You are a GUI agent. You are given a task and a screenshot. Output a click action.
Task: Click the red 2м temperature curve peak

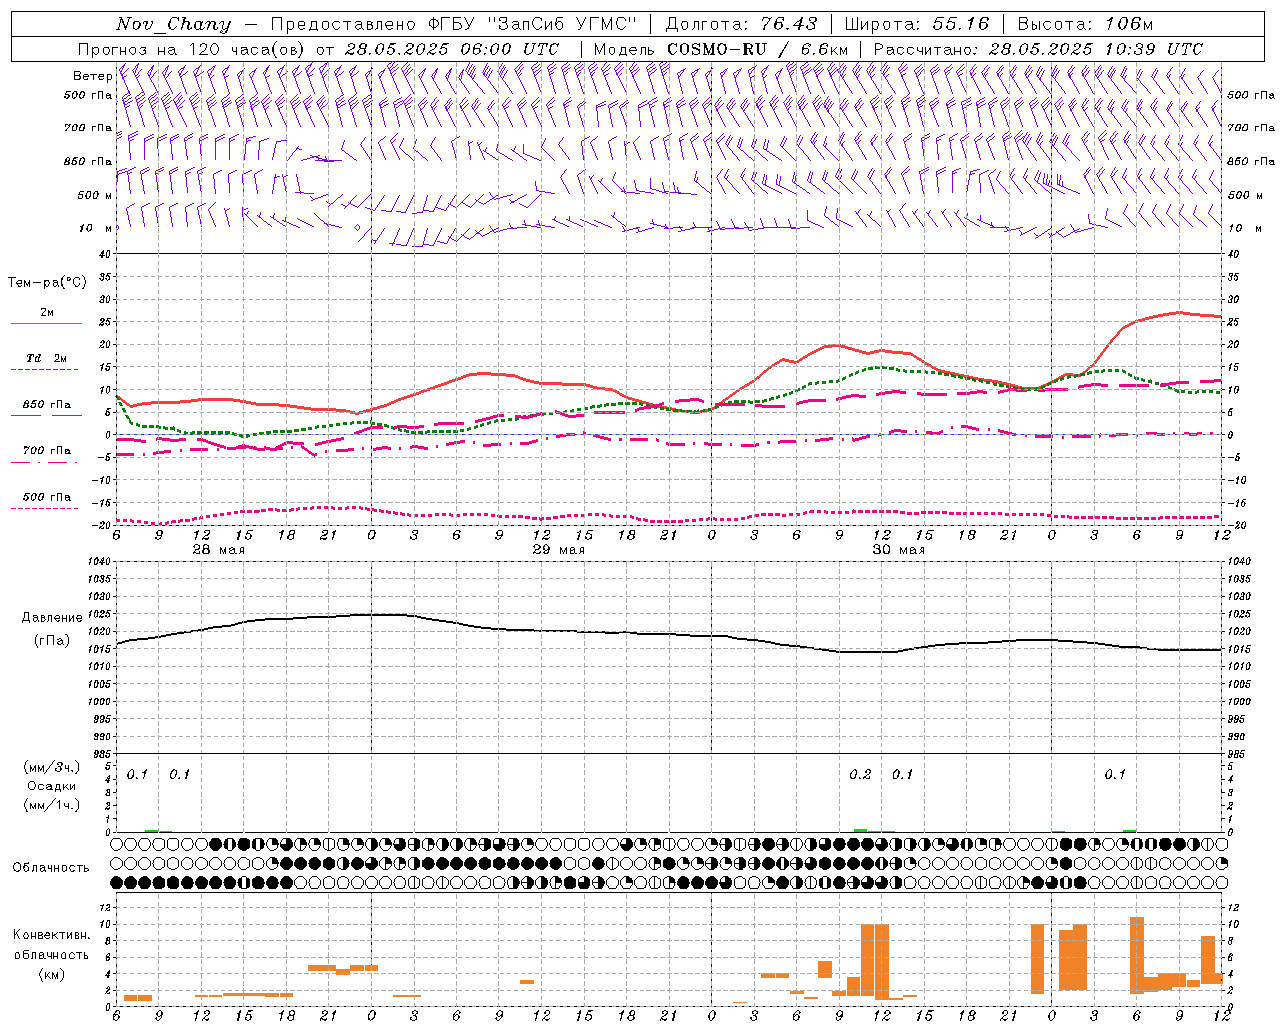(1180, 312)
